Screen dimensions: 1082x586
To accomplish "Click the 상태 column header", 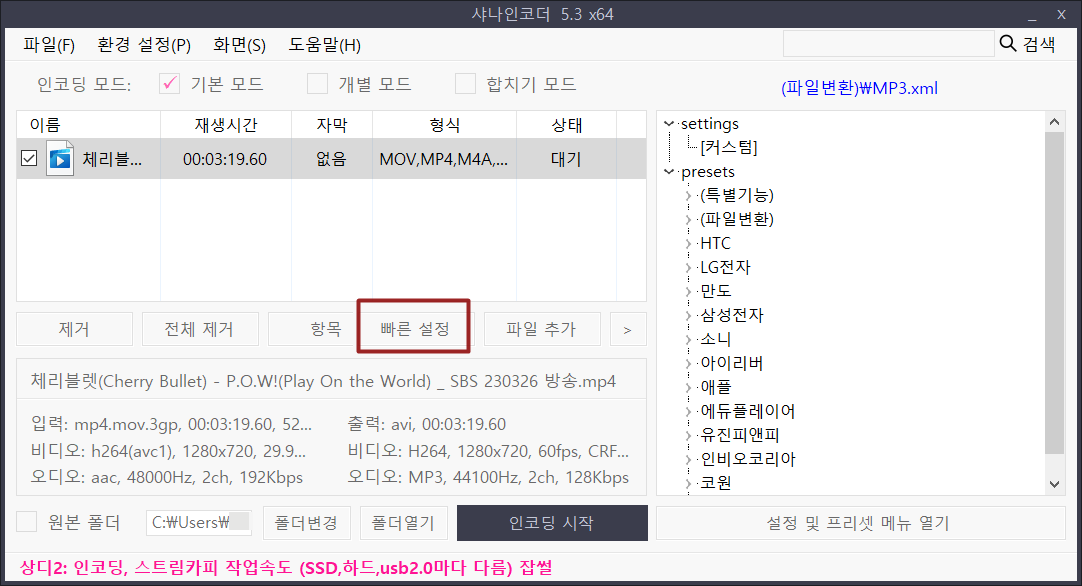I will tap(567, 125).
